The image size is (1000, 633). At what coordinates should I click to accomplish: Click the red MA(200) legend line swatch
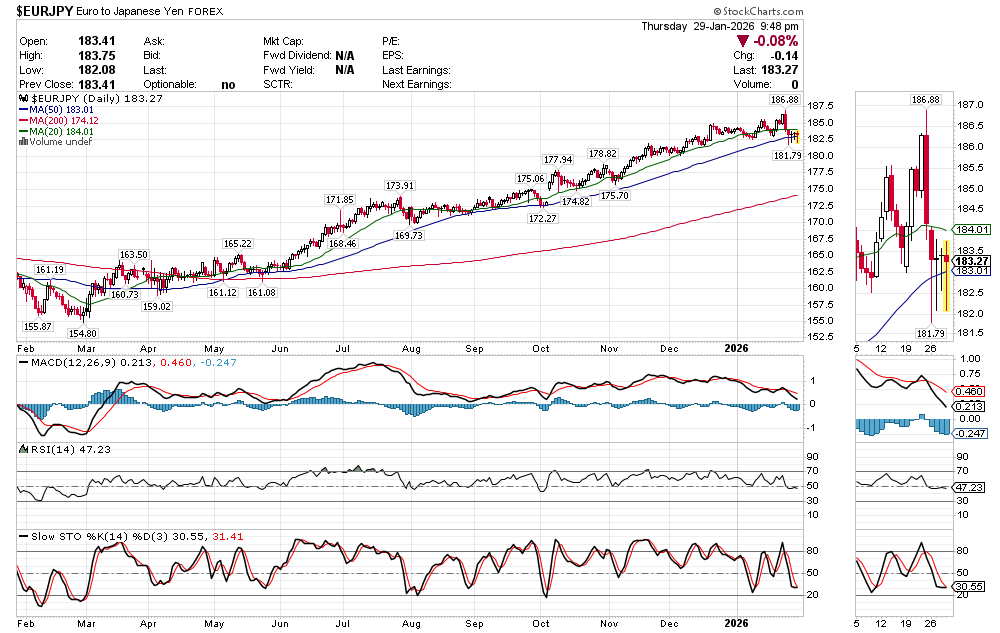pos(23,121)
